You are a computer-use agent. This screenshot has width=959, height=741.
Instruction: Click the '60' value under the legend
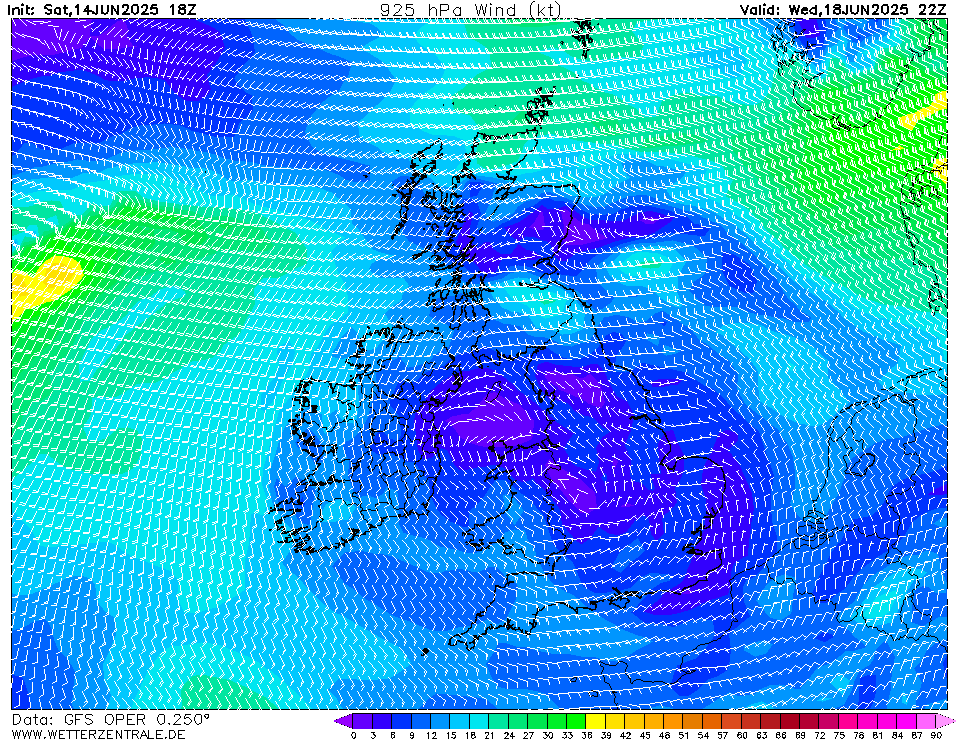coord(742,735)
